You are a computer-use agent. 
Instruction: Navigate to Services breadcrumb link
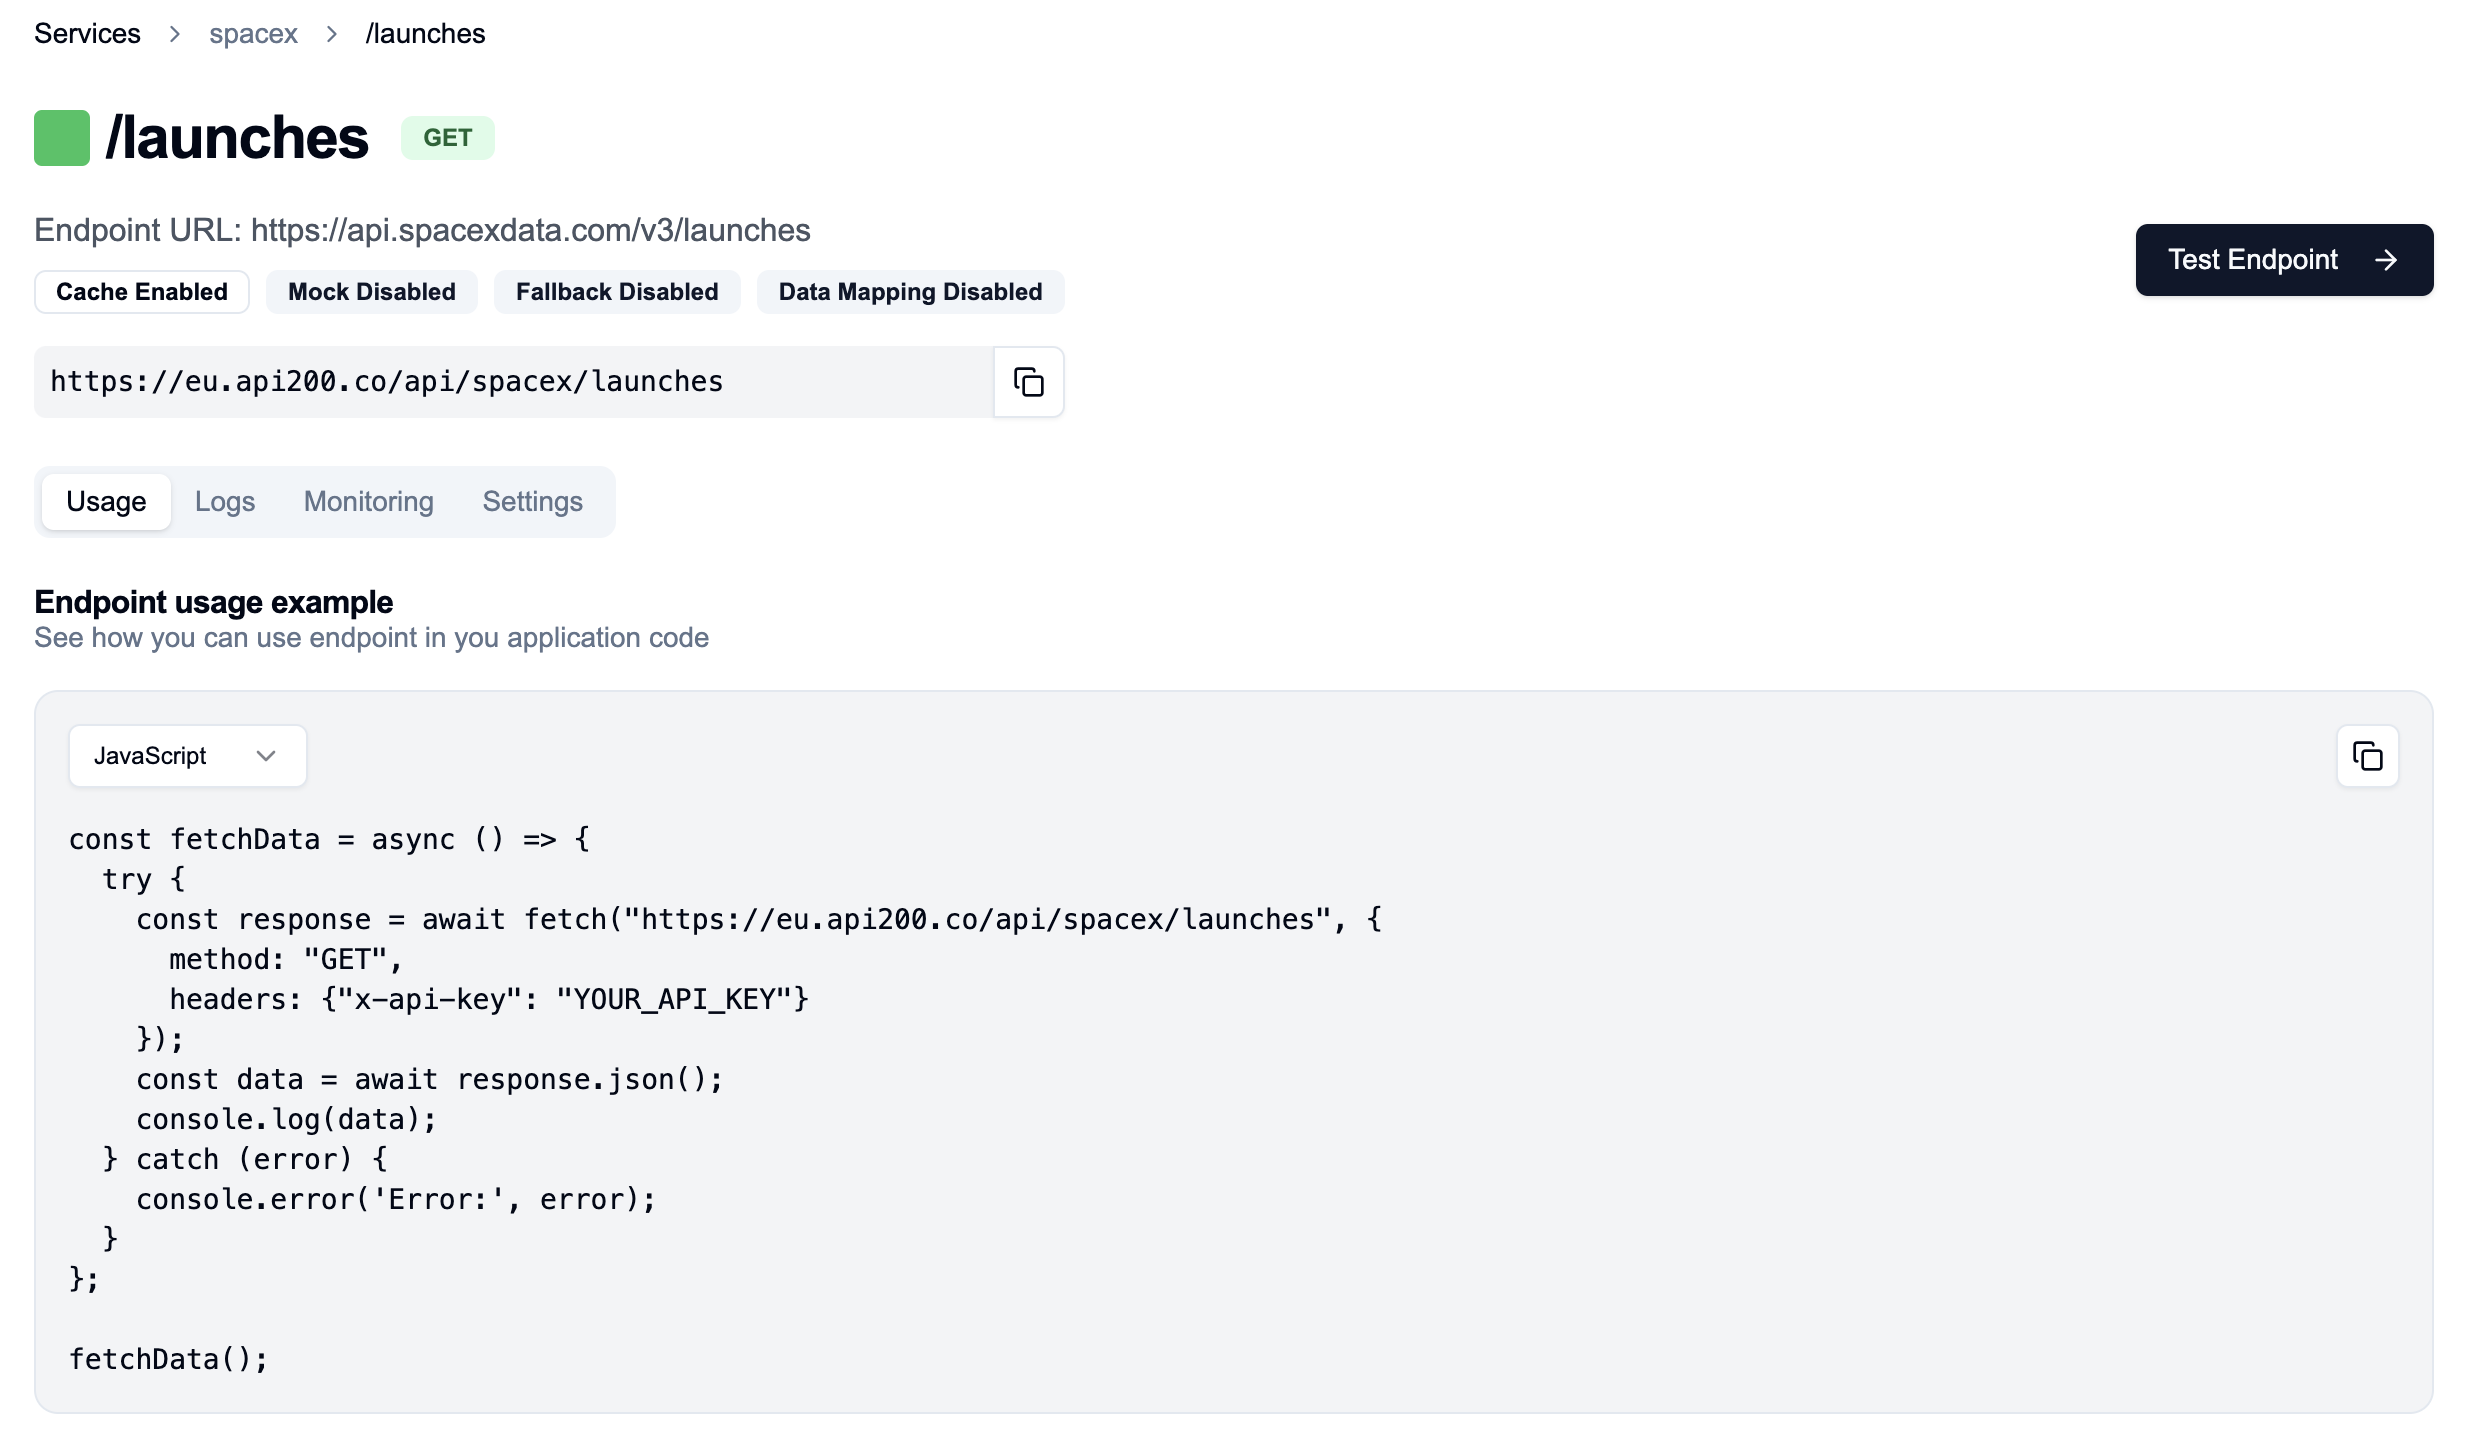click(87, 34)
